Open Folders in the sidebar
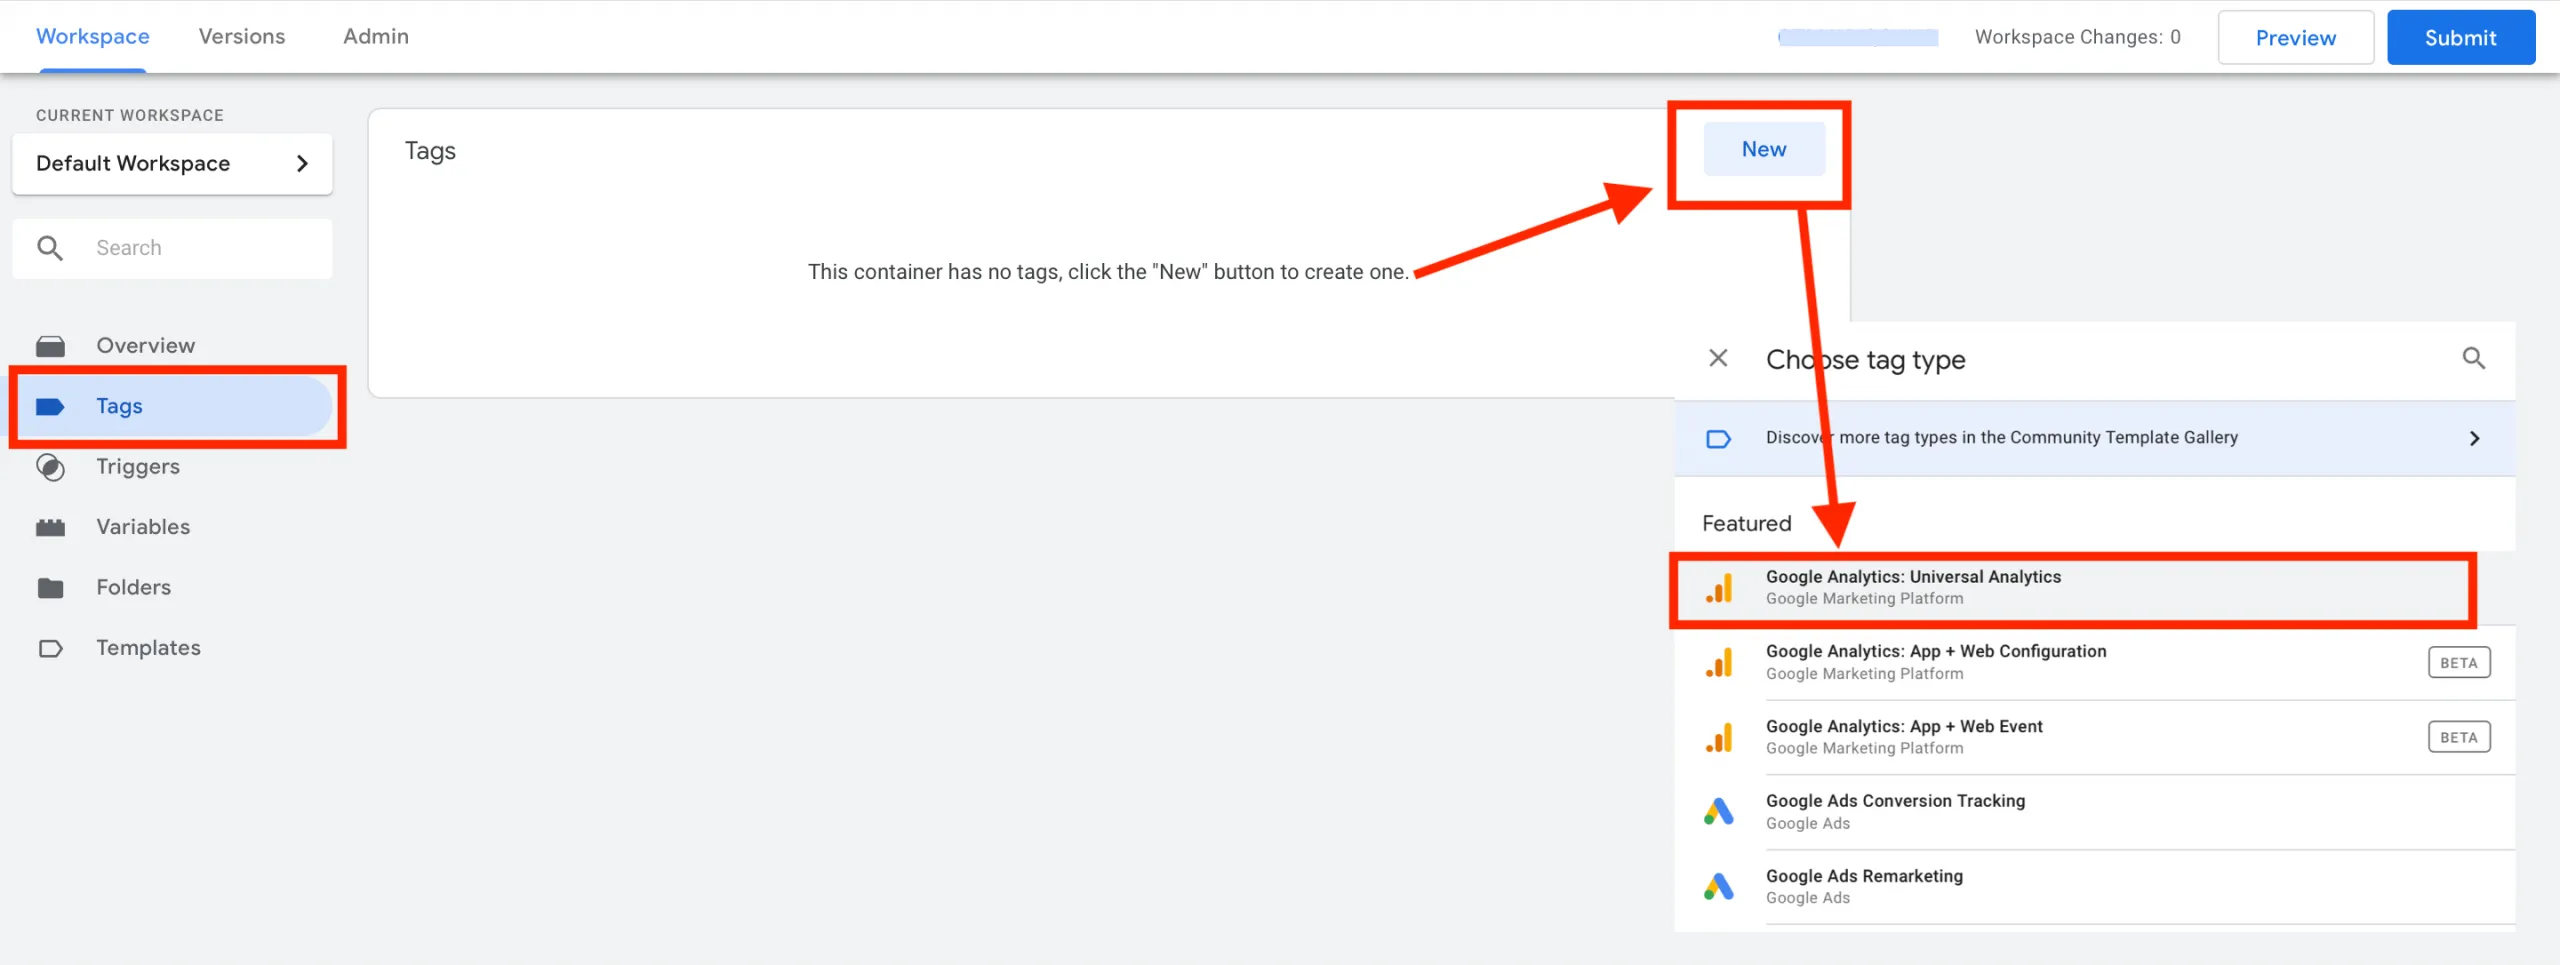The height and width of the screenshot is (965, 2560). click(134, 588)
